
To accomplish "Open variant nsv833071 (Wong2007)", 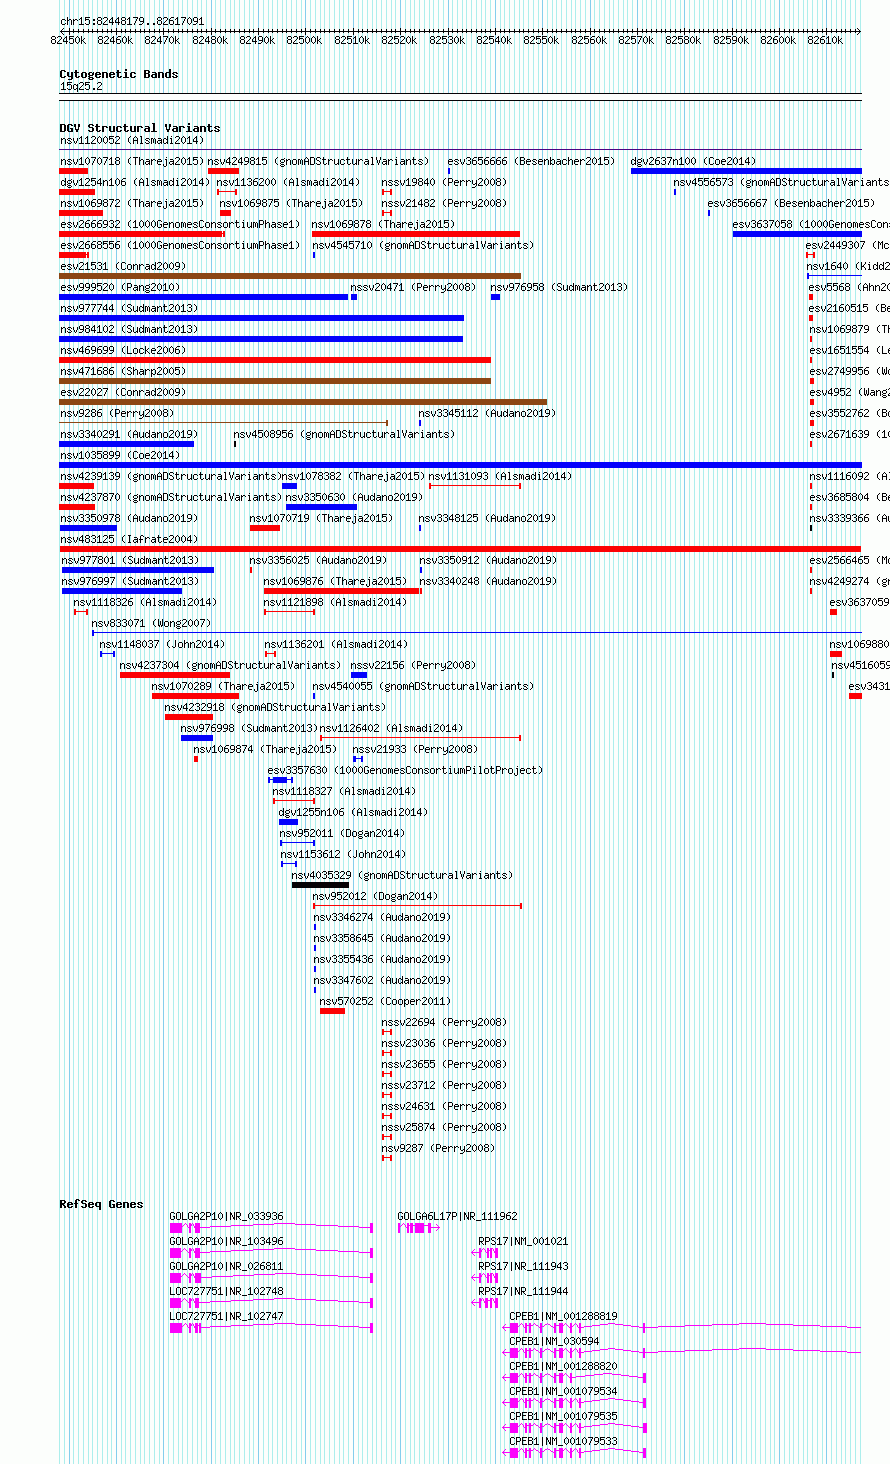I will 151,623.
